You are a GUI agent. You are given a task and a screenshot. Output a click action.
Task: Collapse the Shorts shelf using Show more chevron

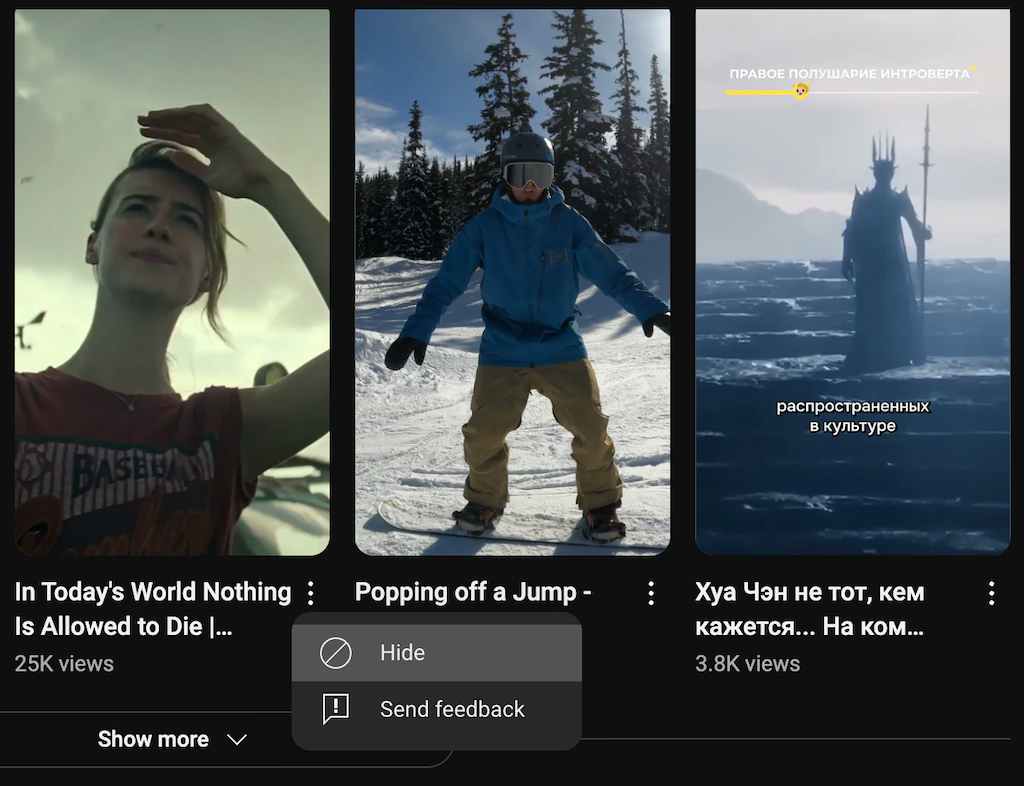237,740
